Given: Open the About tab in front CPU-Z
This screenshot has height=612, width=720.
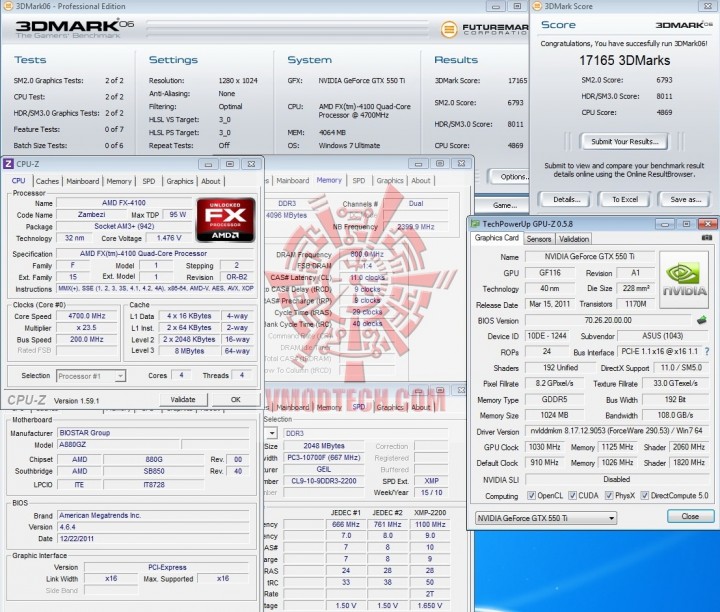Looking at the screenshot, I should pos(211,181).
